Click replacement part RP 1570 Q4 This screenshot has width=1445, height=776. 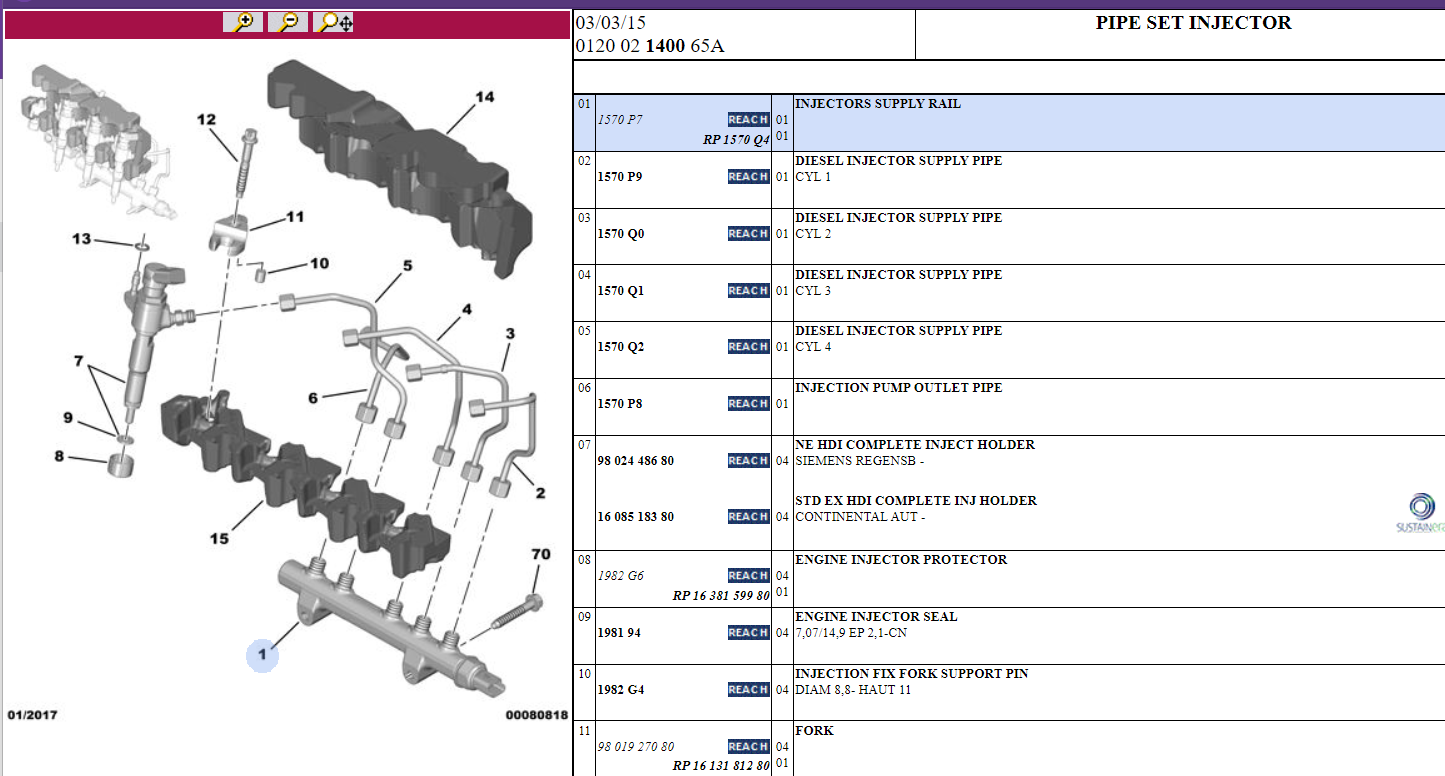(736, 140)
